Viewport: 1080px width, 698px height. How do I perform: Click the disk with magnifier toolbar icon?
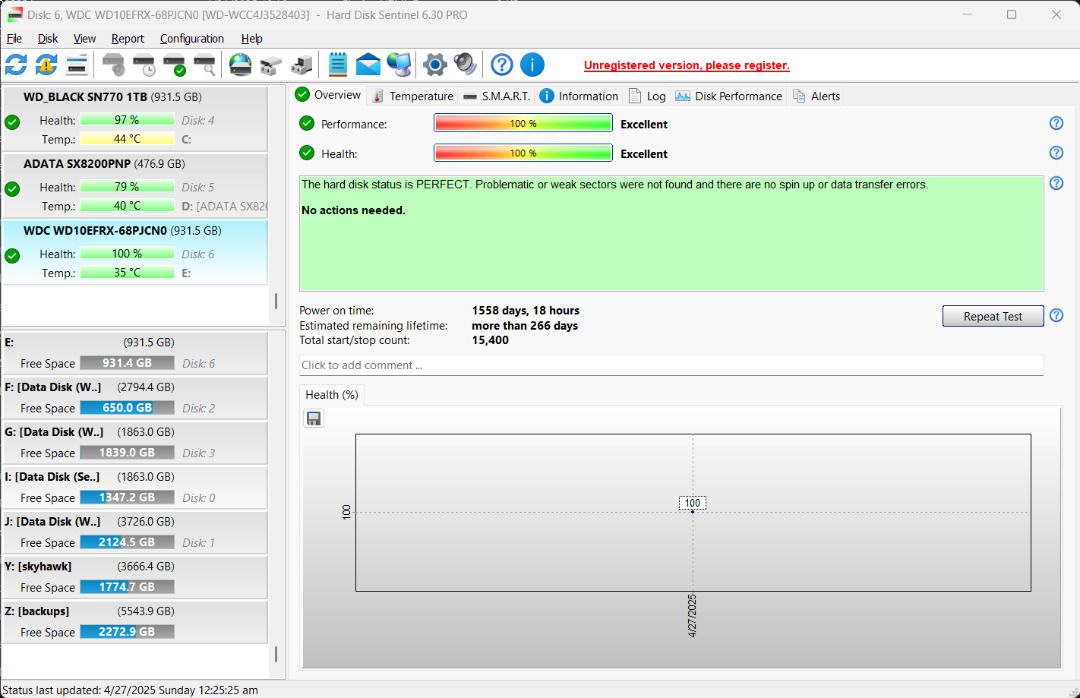click(205, 65)
